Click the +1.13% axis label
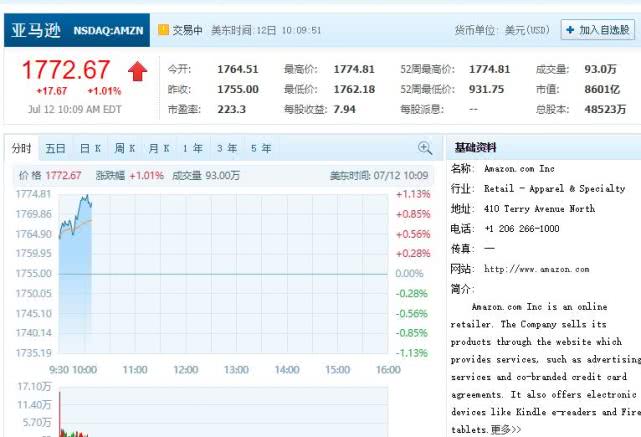Viewport: 641px width, 437px height. (413, 194)
